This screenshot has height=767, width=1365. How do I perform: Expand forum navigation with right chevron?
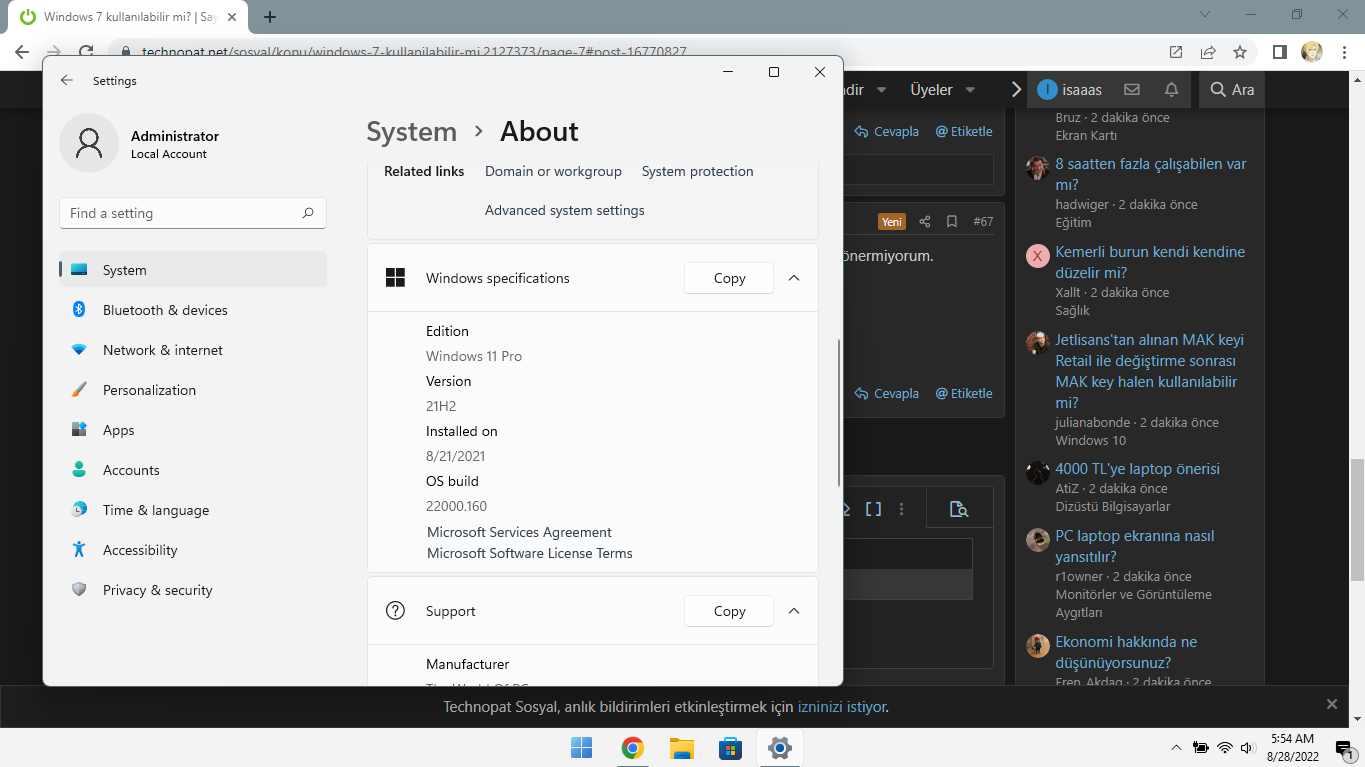(1016, 90)
